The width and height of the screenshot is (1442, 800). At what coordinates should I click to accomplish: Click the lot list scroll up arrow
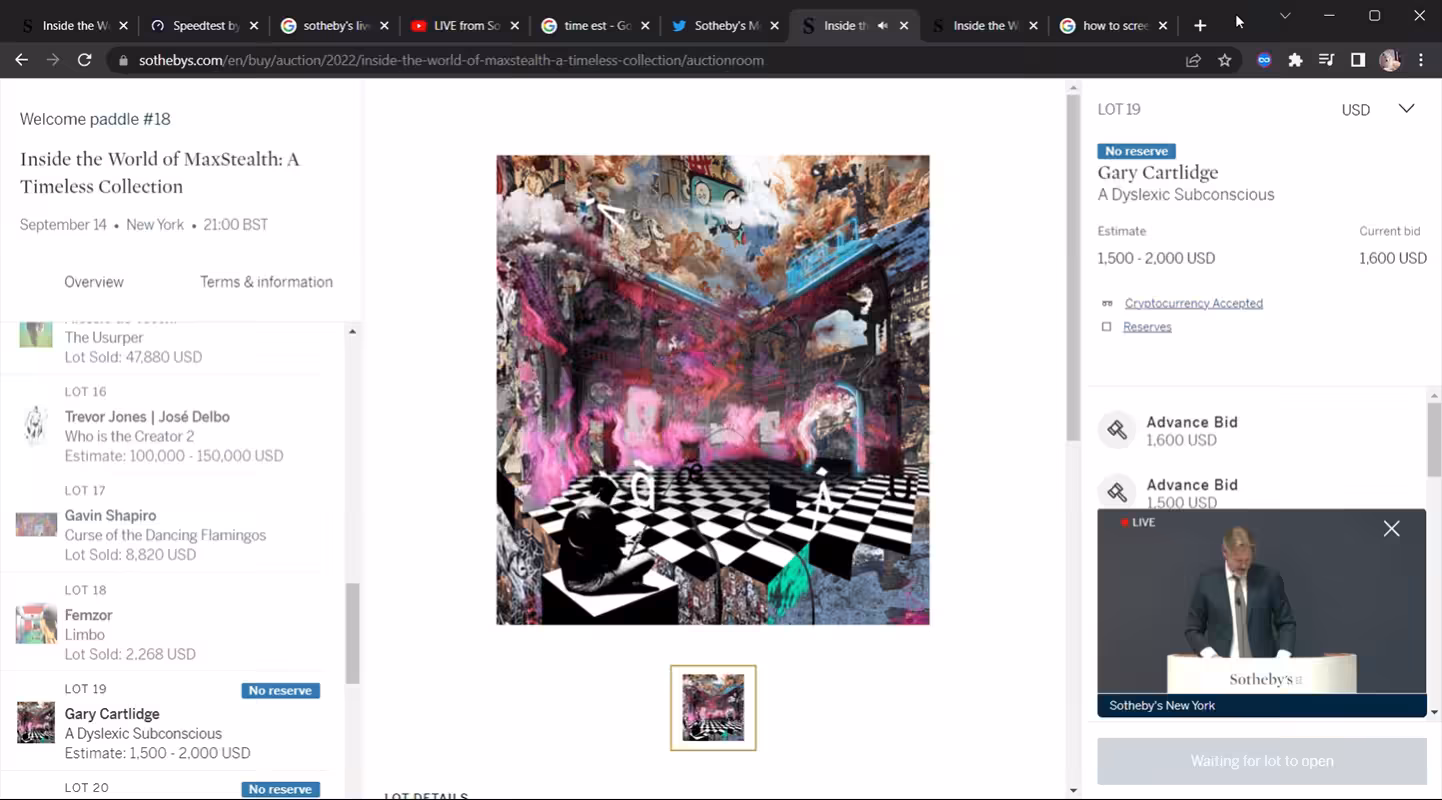pos(352,331)
